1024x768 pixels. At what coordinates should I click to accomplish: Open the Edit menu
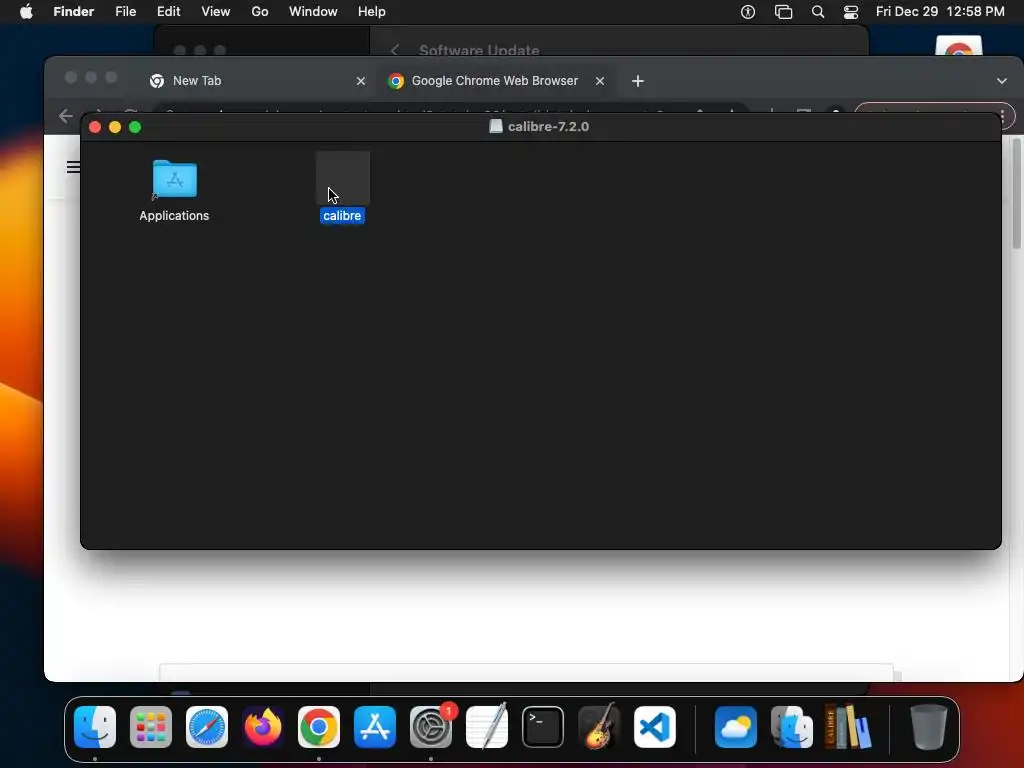click(168, 12)
